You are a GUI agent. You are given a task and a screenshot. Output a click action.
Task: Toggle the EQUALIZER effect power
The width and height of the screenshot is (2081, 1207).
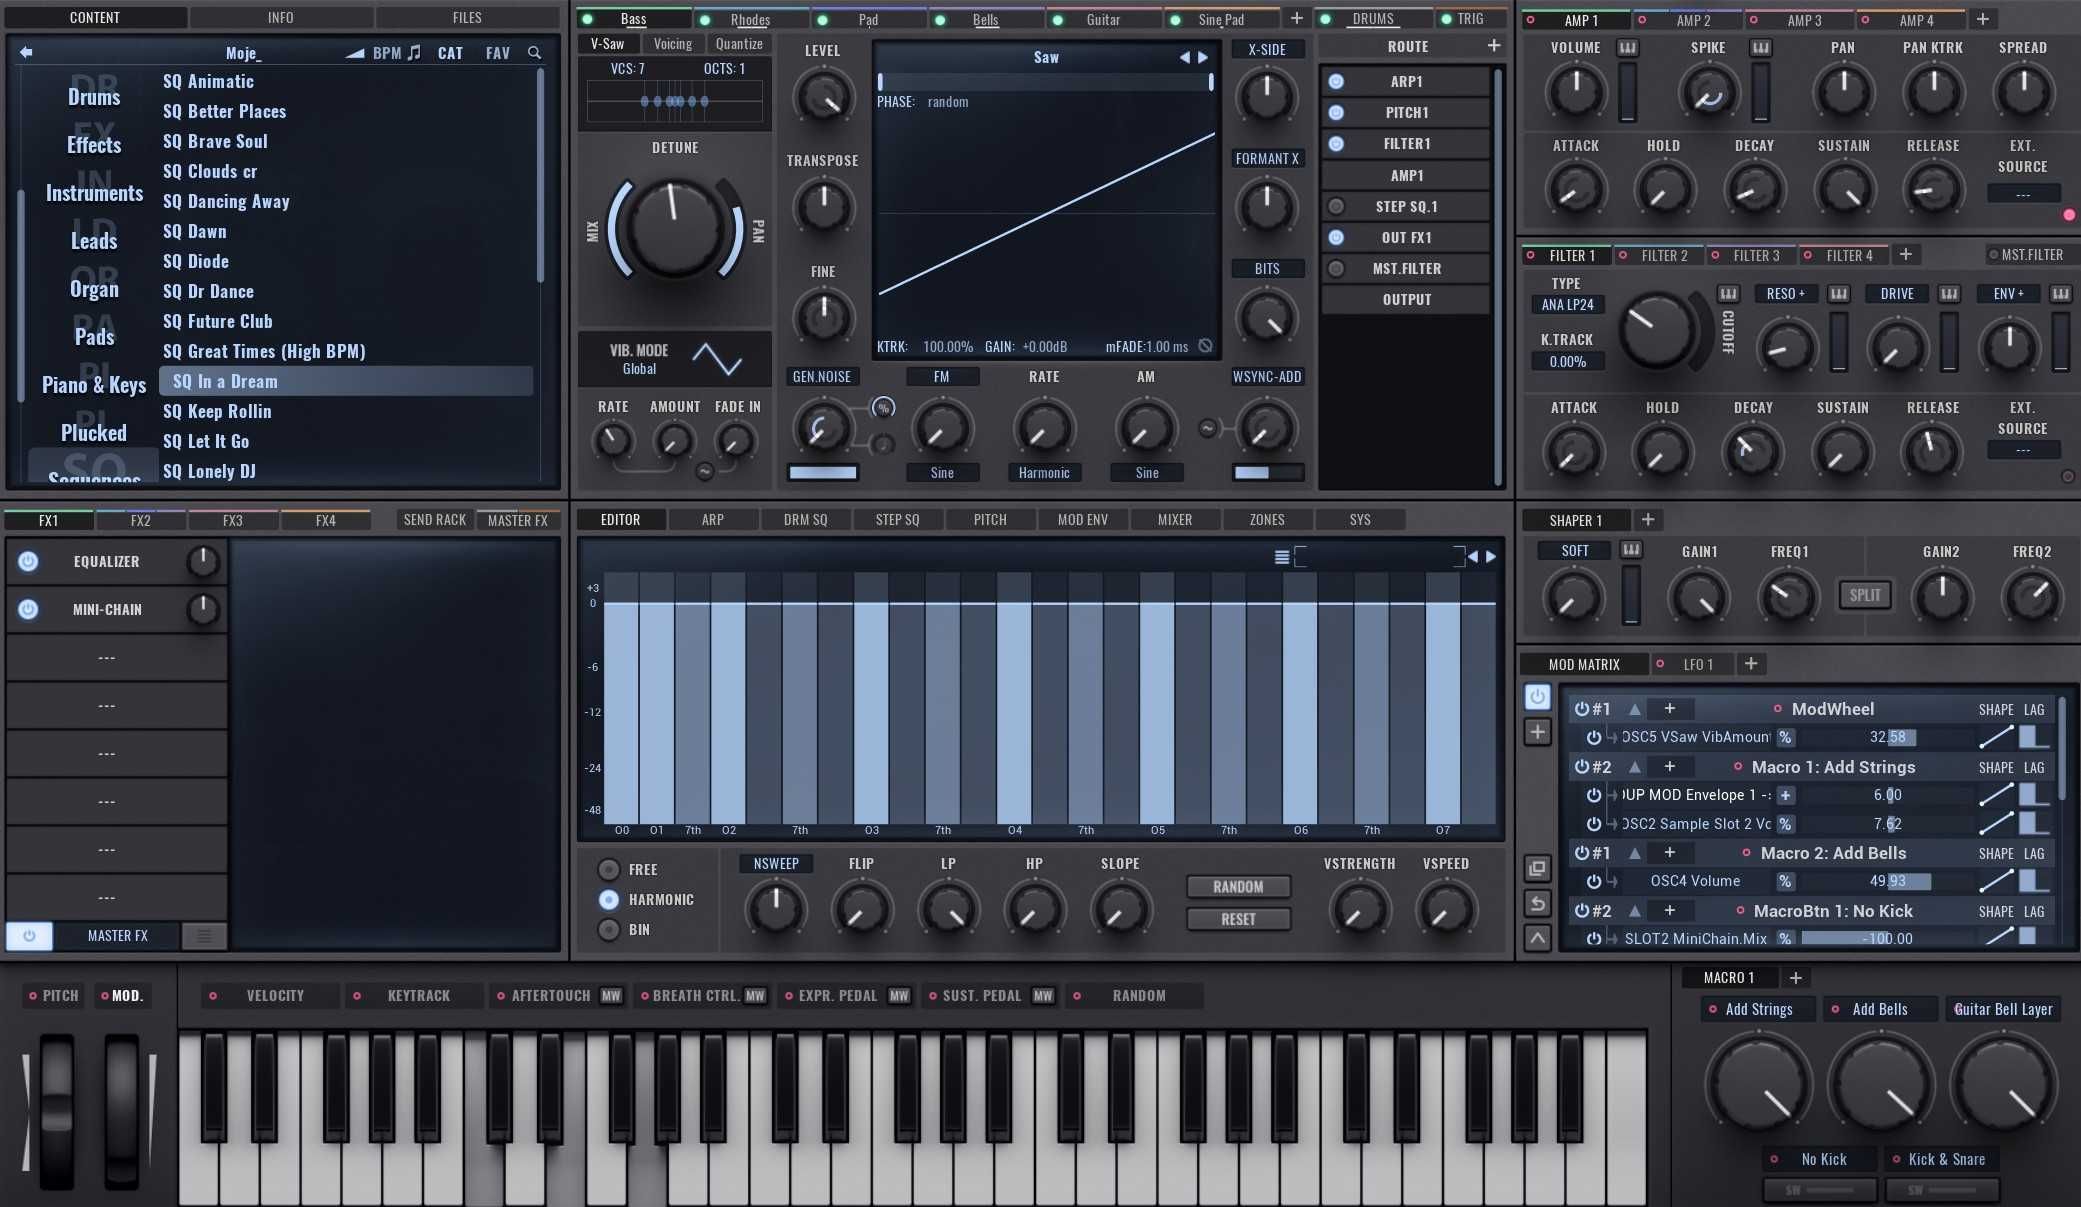[x=28, y=561]
